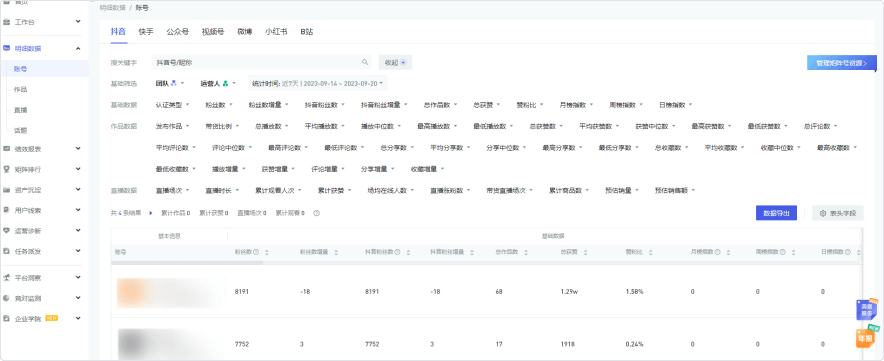Screen dimensions: 884x361
Task: Open the 表头字段 column settings button
Action: 838,213
